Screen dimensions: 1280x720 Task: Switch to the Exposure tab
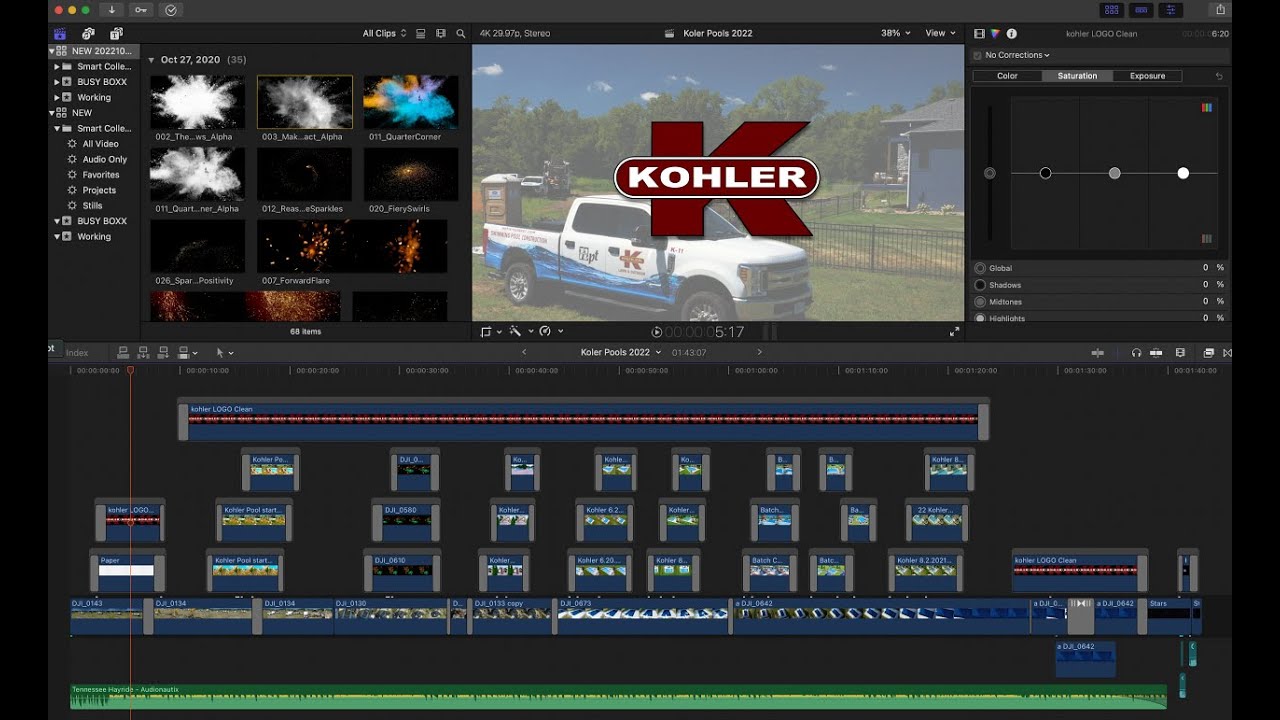tap(1147, 76)
